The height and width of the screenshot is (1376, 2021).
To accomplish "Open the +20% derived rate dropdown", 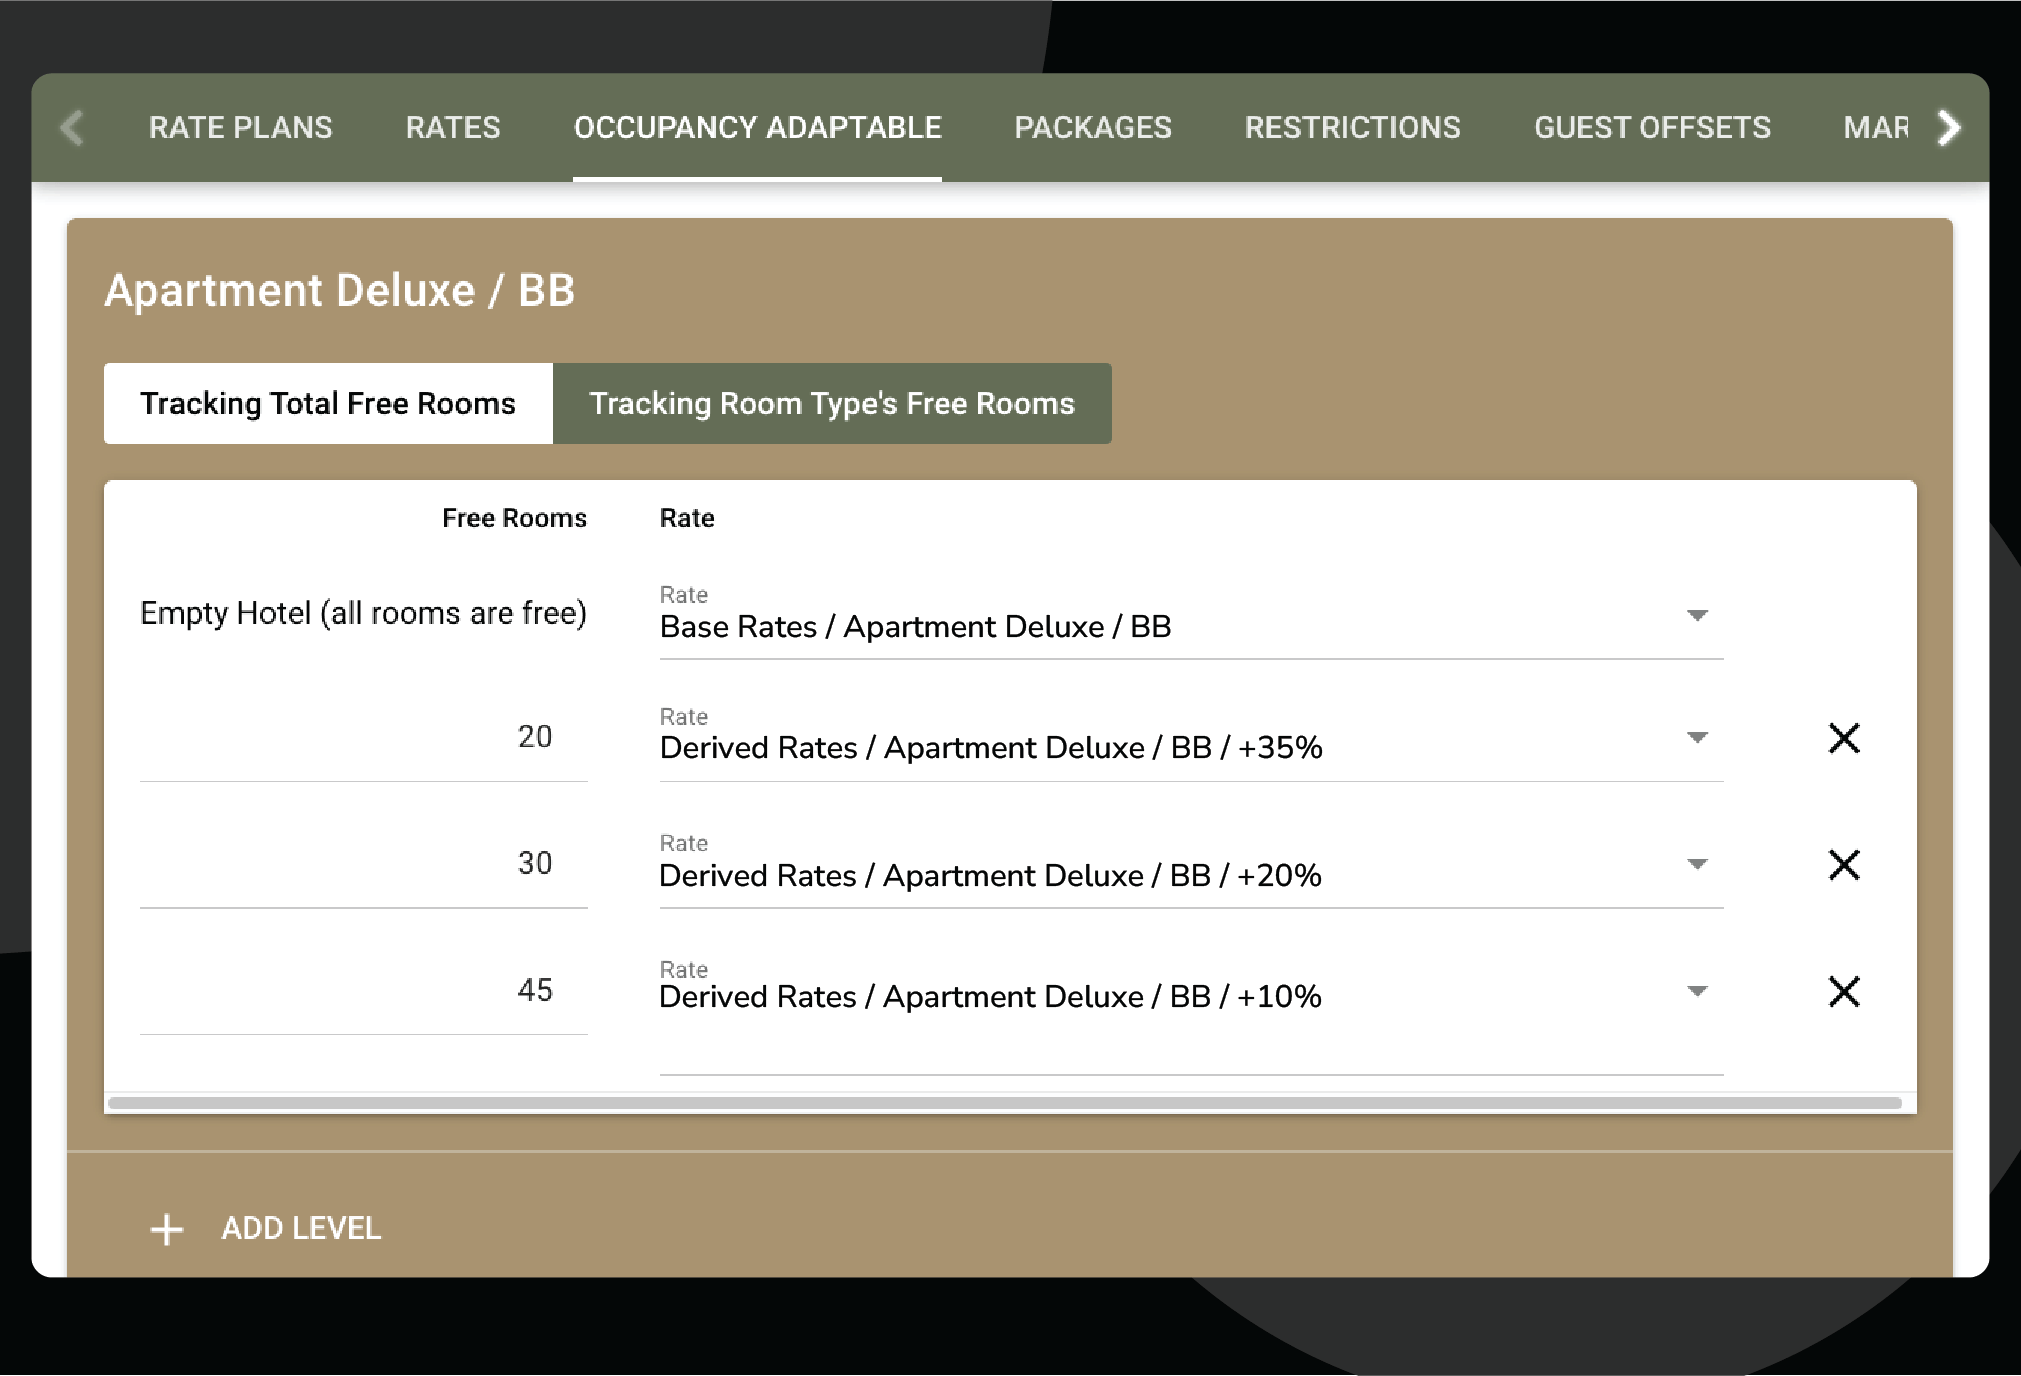I will point(1696,864).
